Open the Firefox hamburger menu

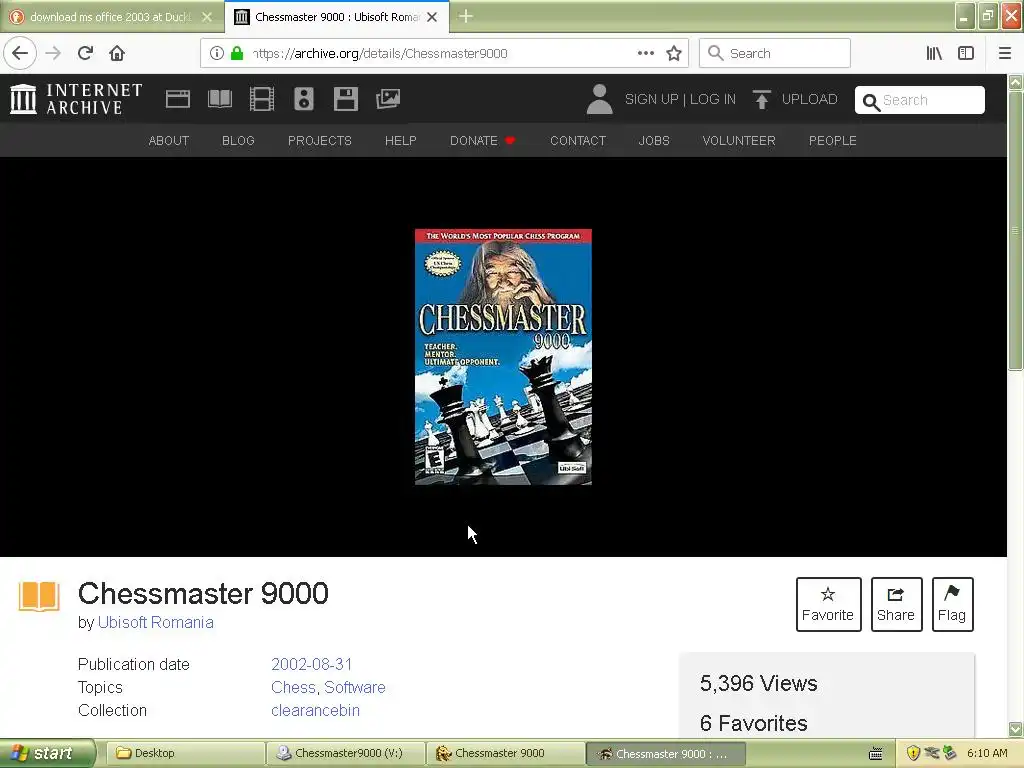tap(1004, 53)
